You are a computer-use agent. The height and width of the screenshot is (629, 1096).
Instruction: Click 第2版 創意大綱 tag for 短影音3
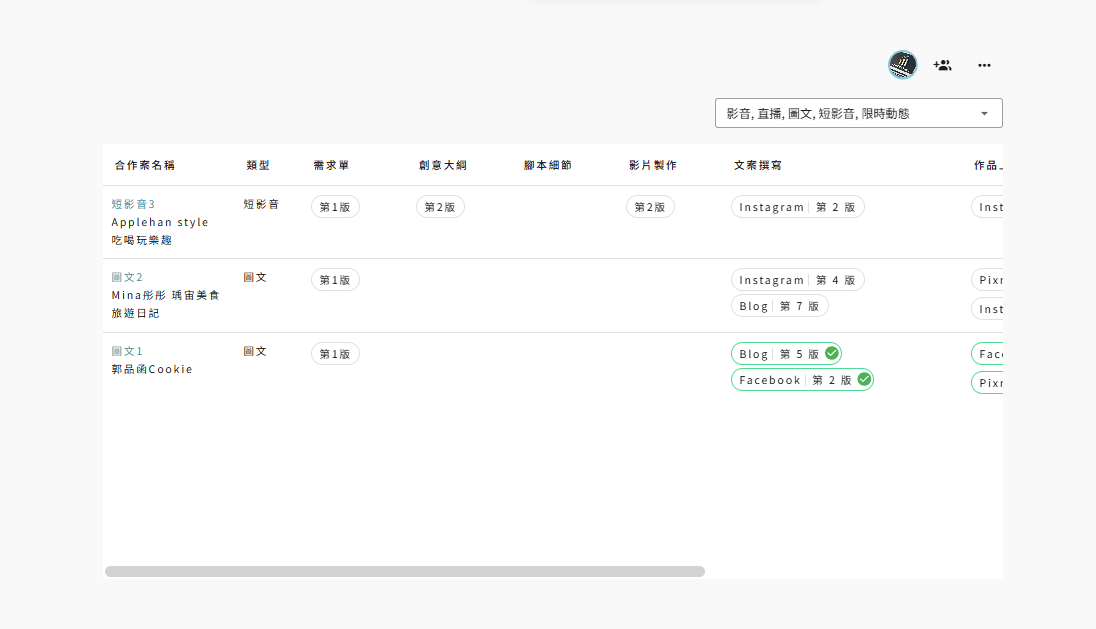[440, 207]
